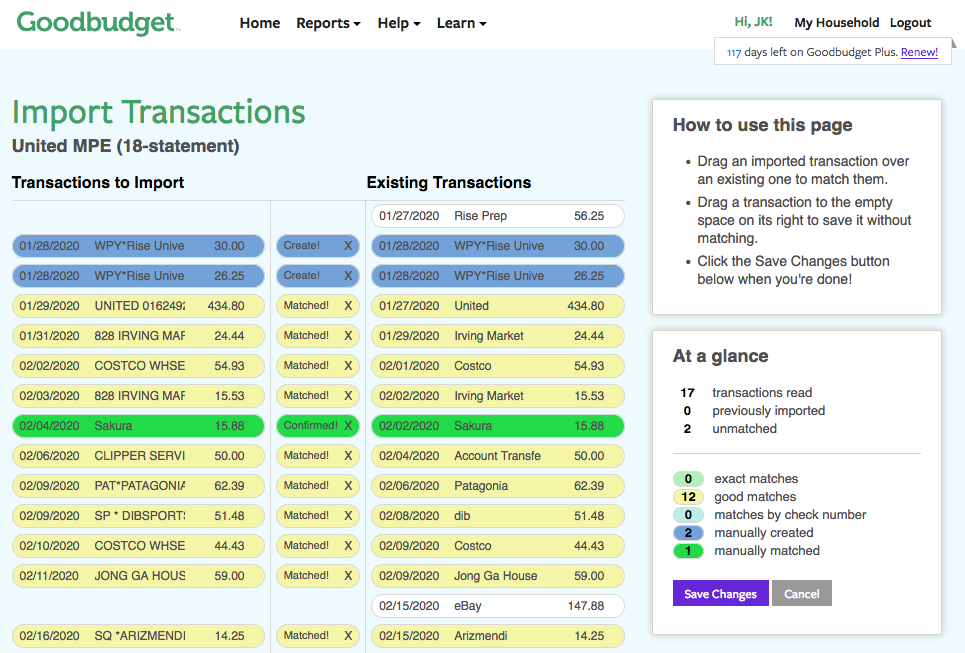Select existing Costco 54.93 transaction
The width and height of the screenshot is (965, 653).
pyautogui.click(x=498, y=366)
